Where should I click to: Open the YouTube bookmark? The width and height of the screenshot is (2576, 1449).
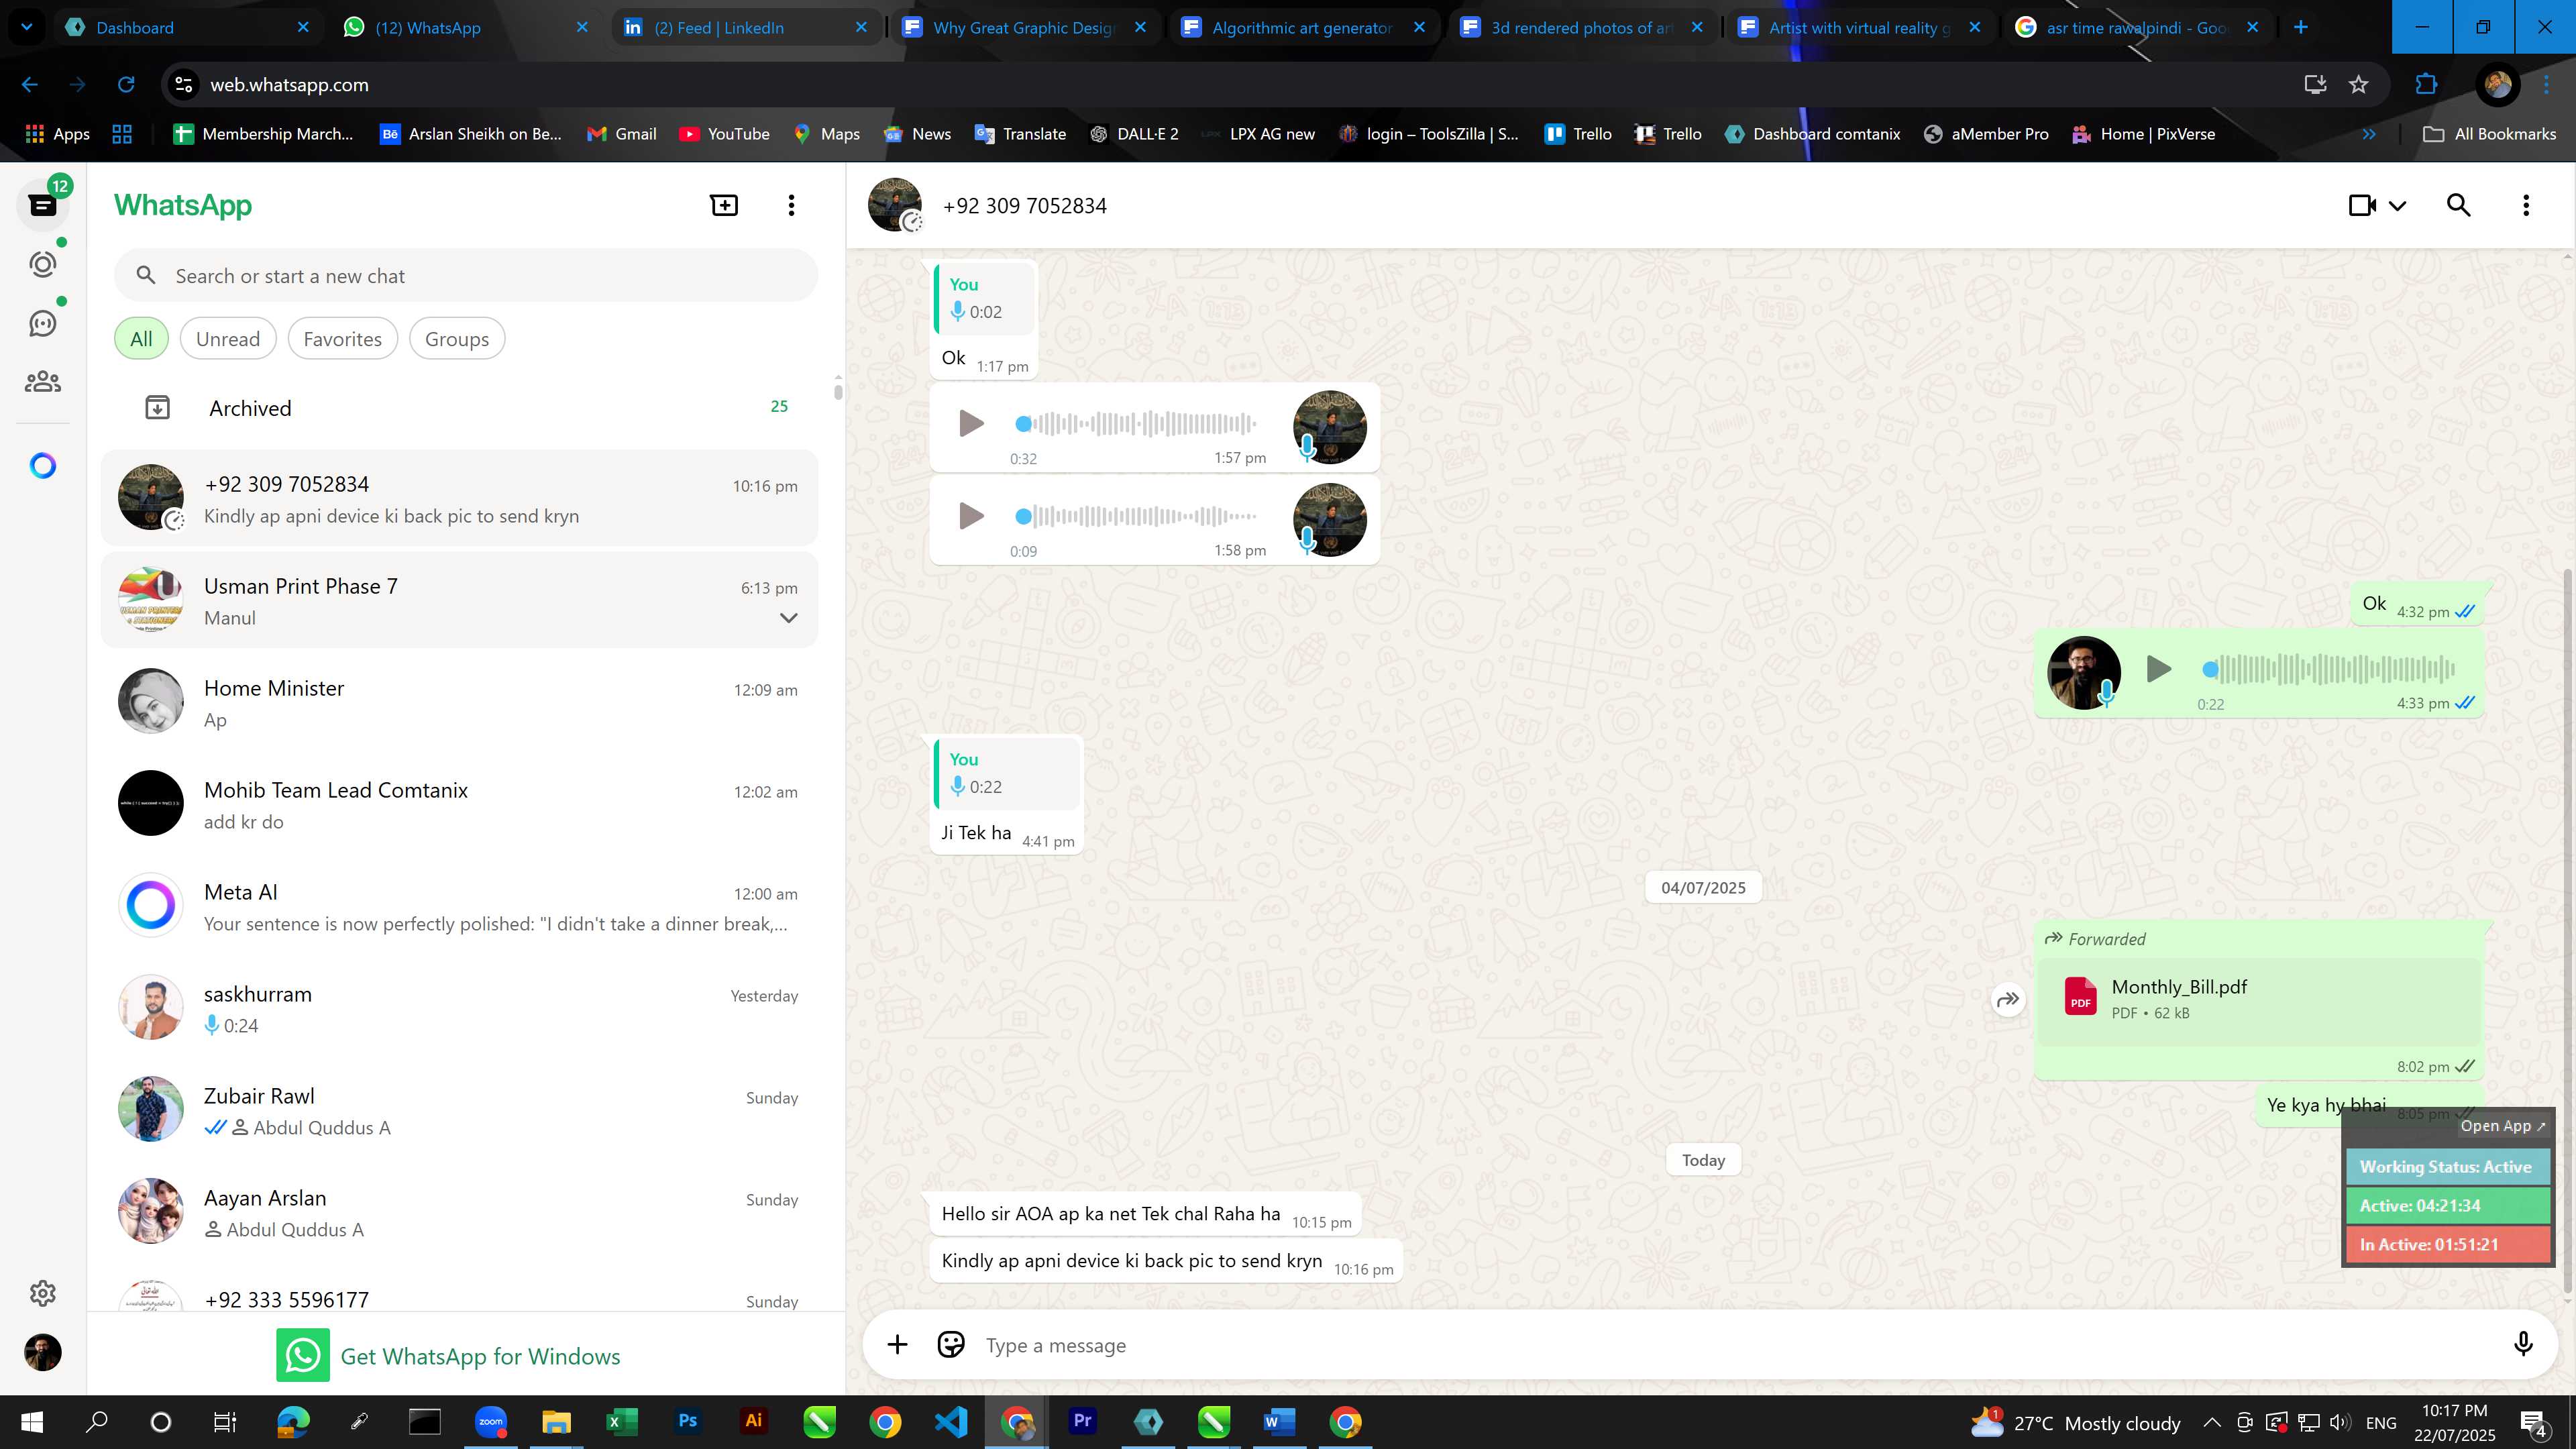pyautogui.click(x=724, y=134)
